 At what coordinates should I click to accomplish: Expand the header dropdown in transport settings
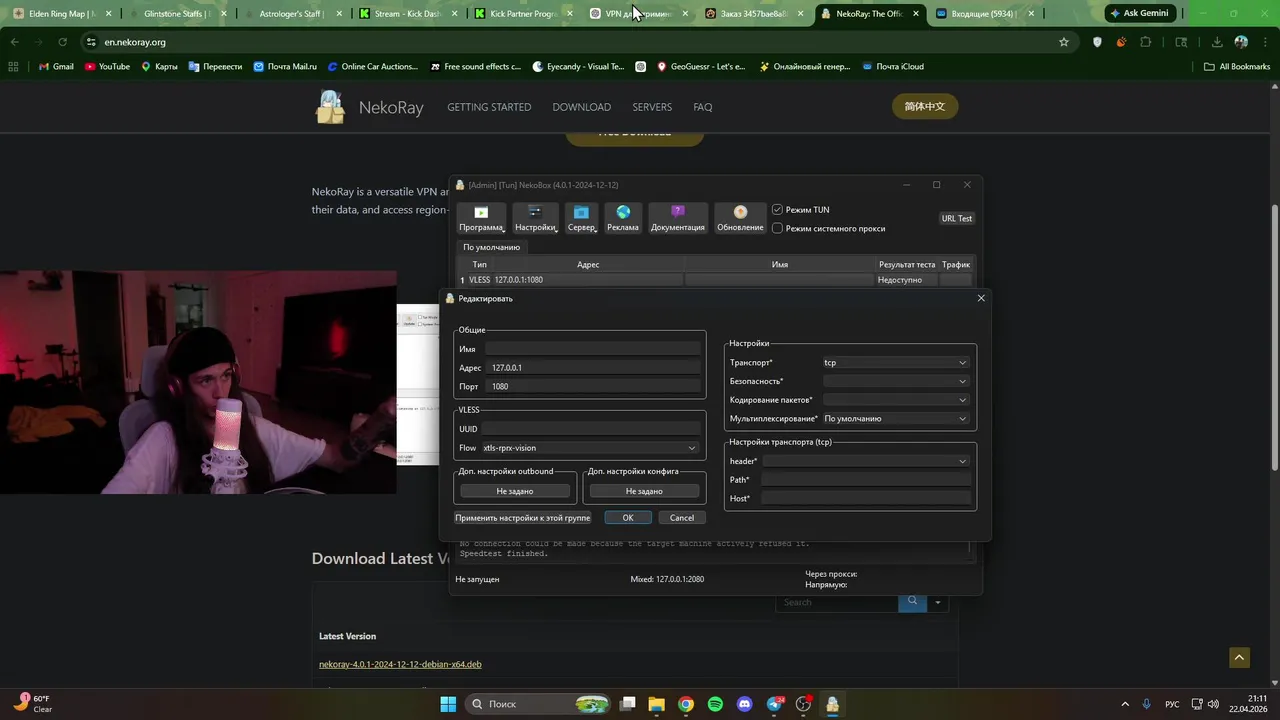pos(866,461)
